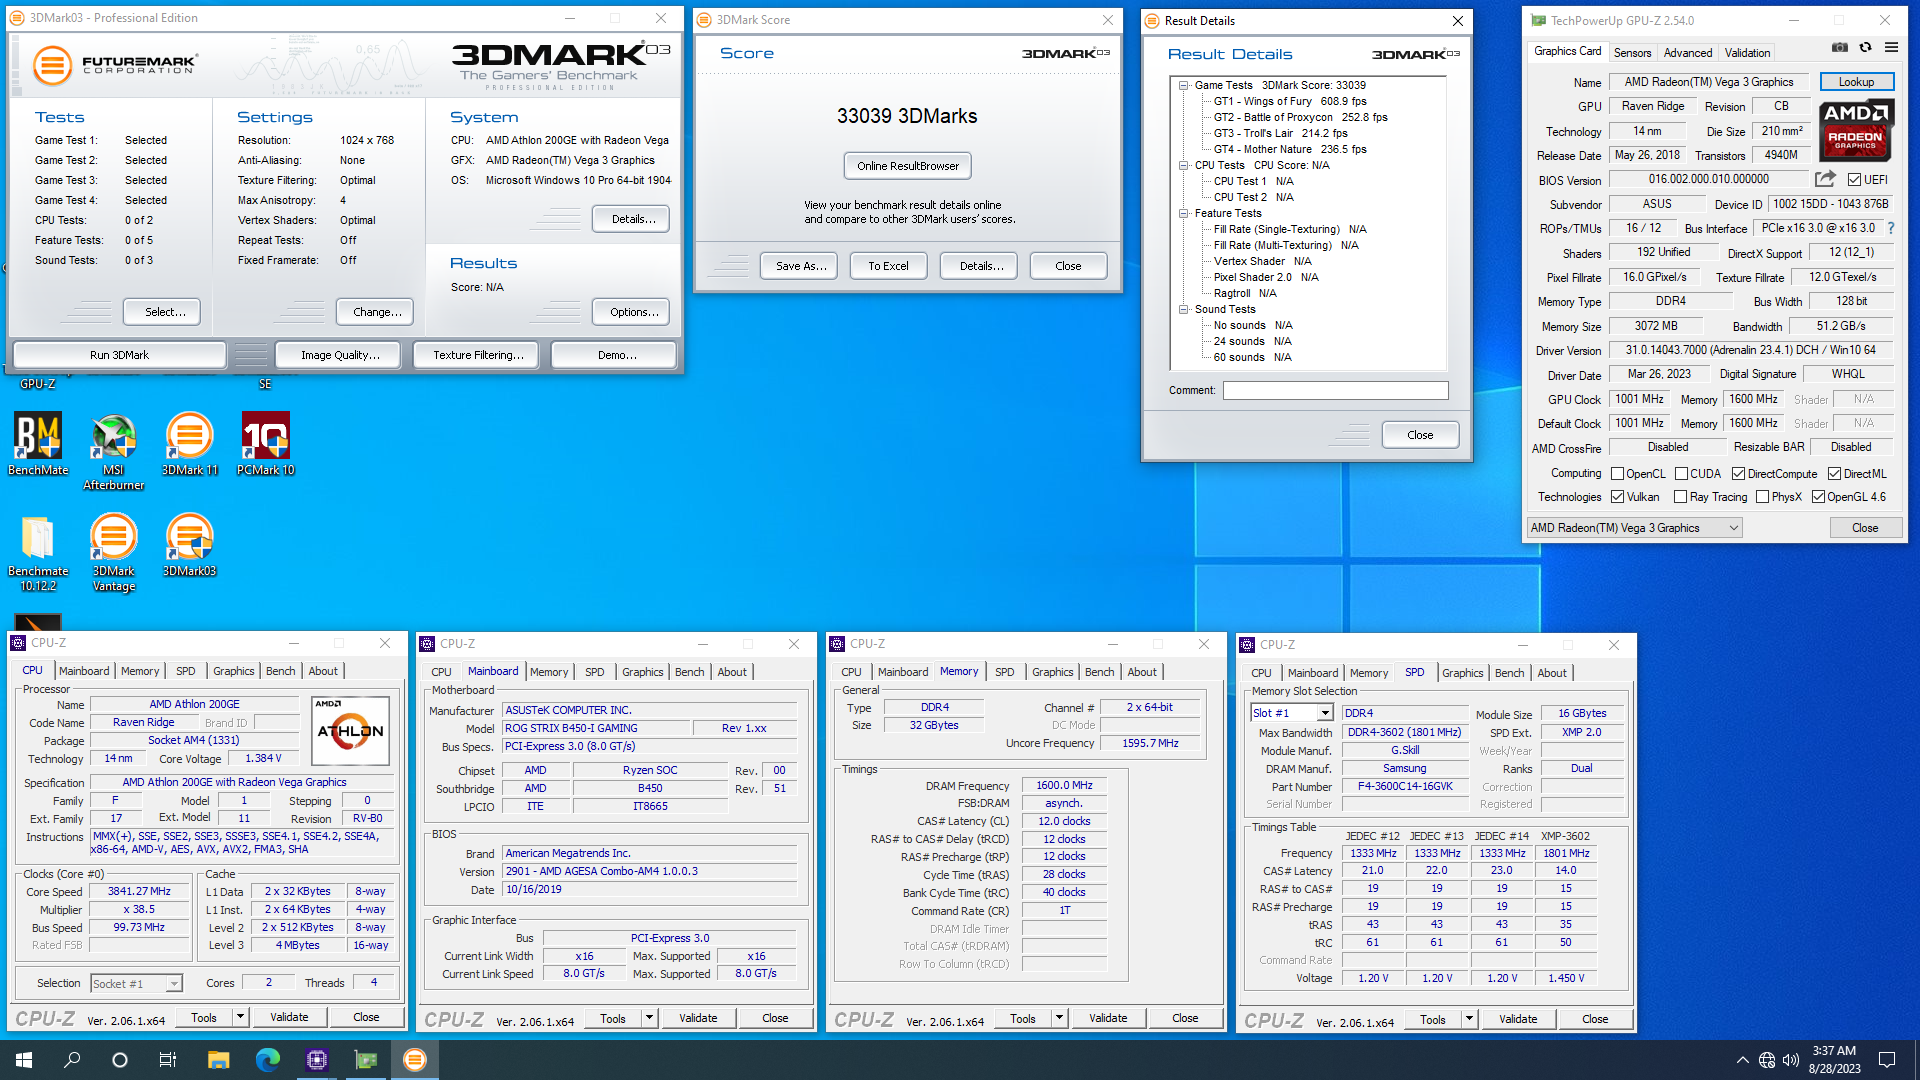The image size is (1920, 1080).
Task: Open the notification center icon
Action: [1887, 1060]
